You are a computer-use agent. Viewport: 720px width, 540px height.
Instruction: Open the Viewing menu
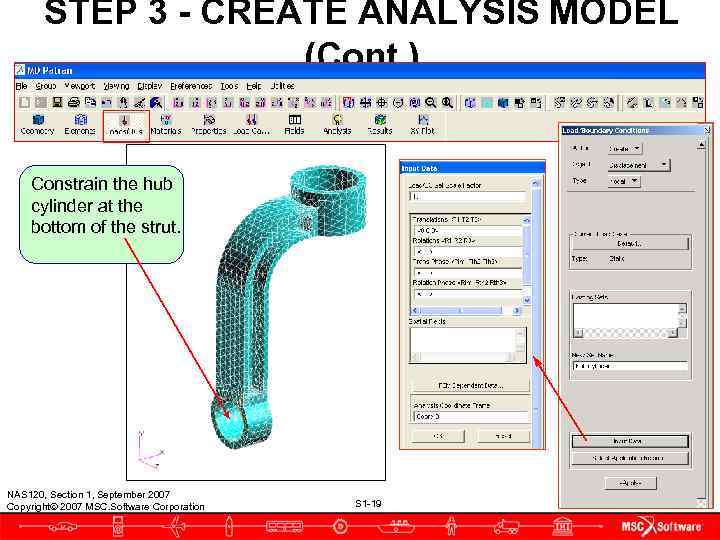[x=116, y=86]
